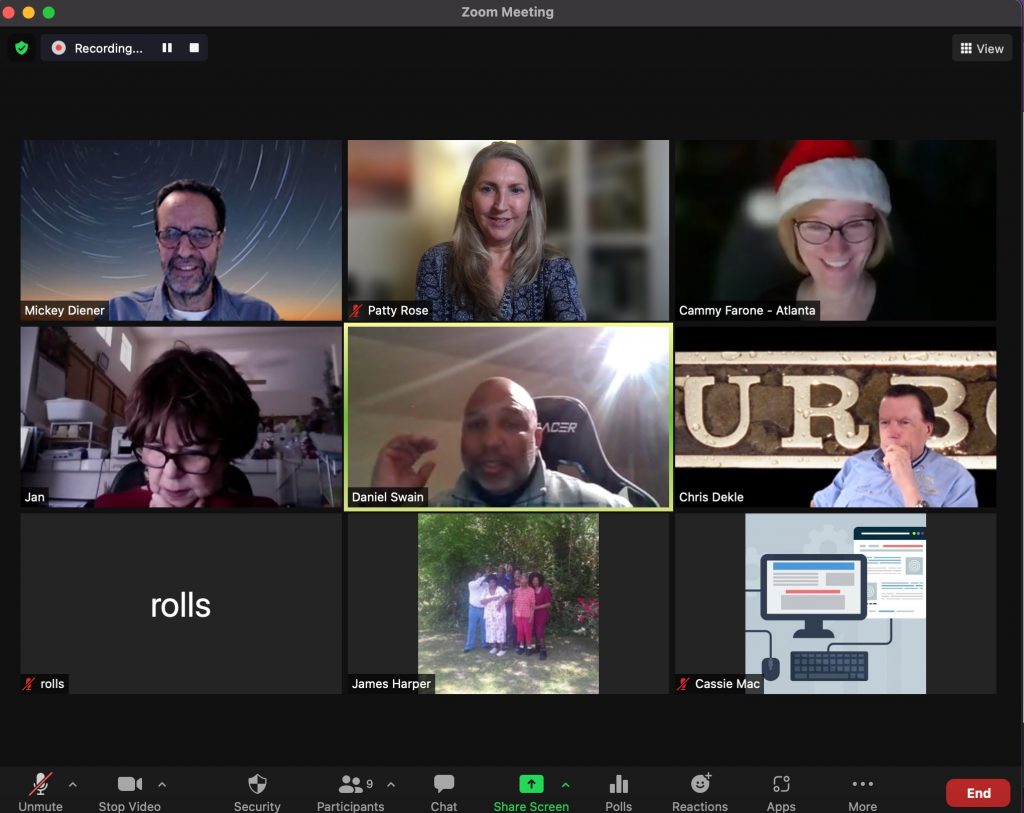Pause the meeting recording
This screenshot has height=813, width=1024.
167,47
